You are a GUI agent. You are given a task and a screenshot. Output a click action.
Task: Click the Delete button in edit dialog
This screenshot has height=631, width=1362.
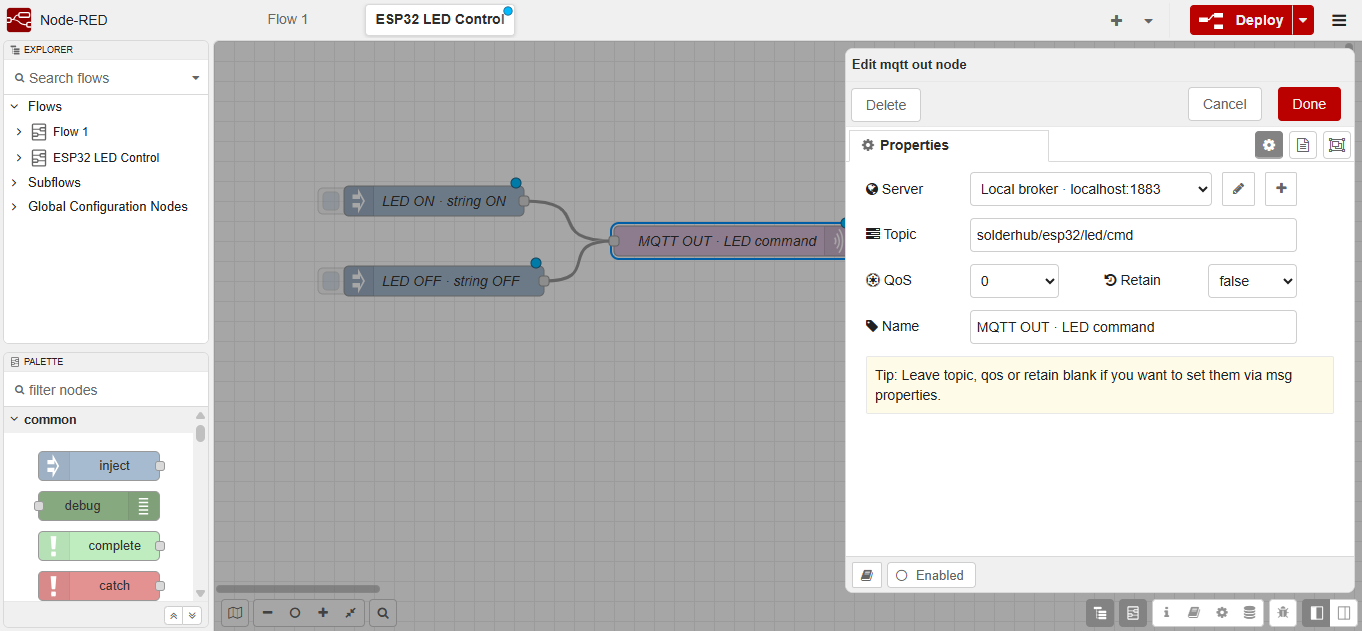pos(886,105)
